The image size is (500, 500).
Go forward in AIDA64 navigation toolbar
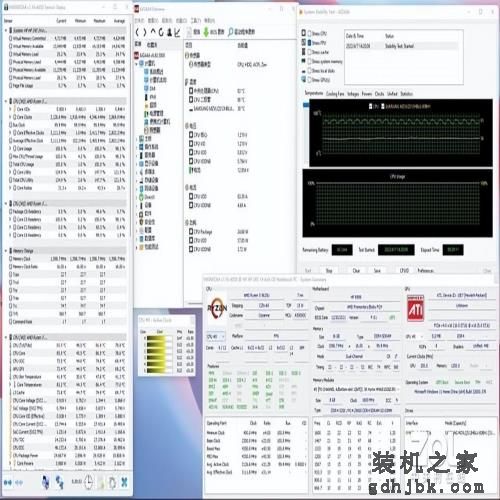pos(145,32)
